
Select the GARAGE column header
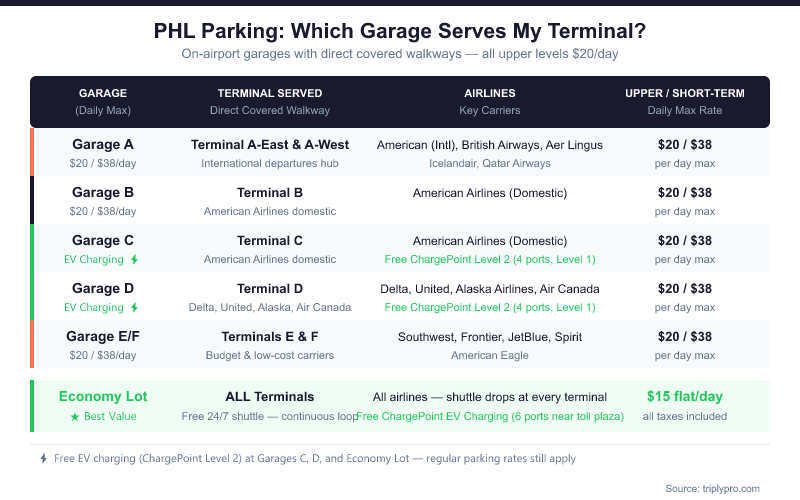(x=103, y=93)
